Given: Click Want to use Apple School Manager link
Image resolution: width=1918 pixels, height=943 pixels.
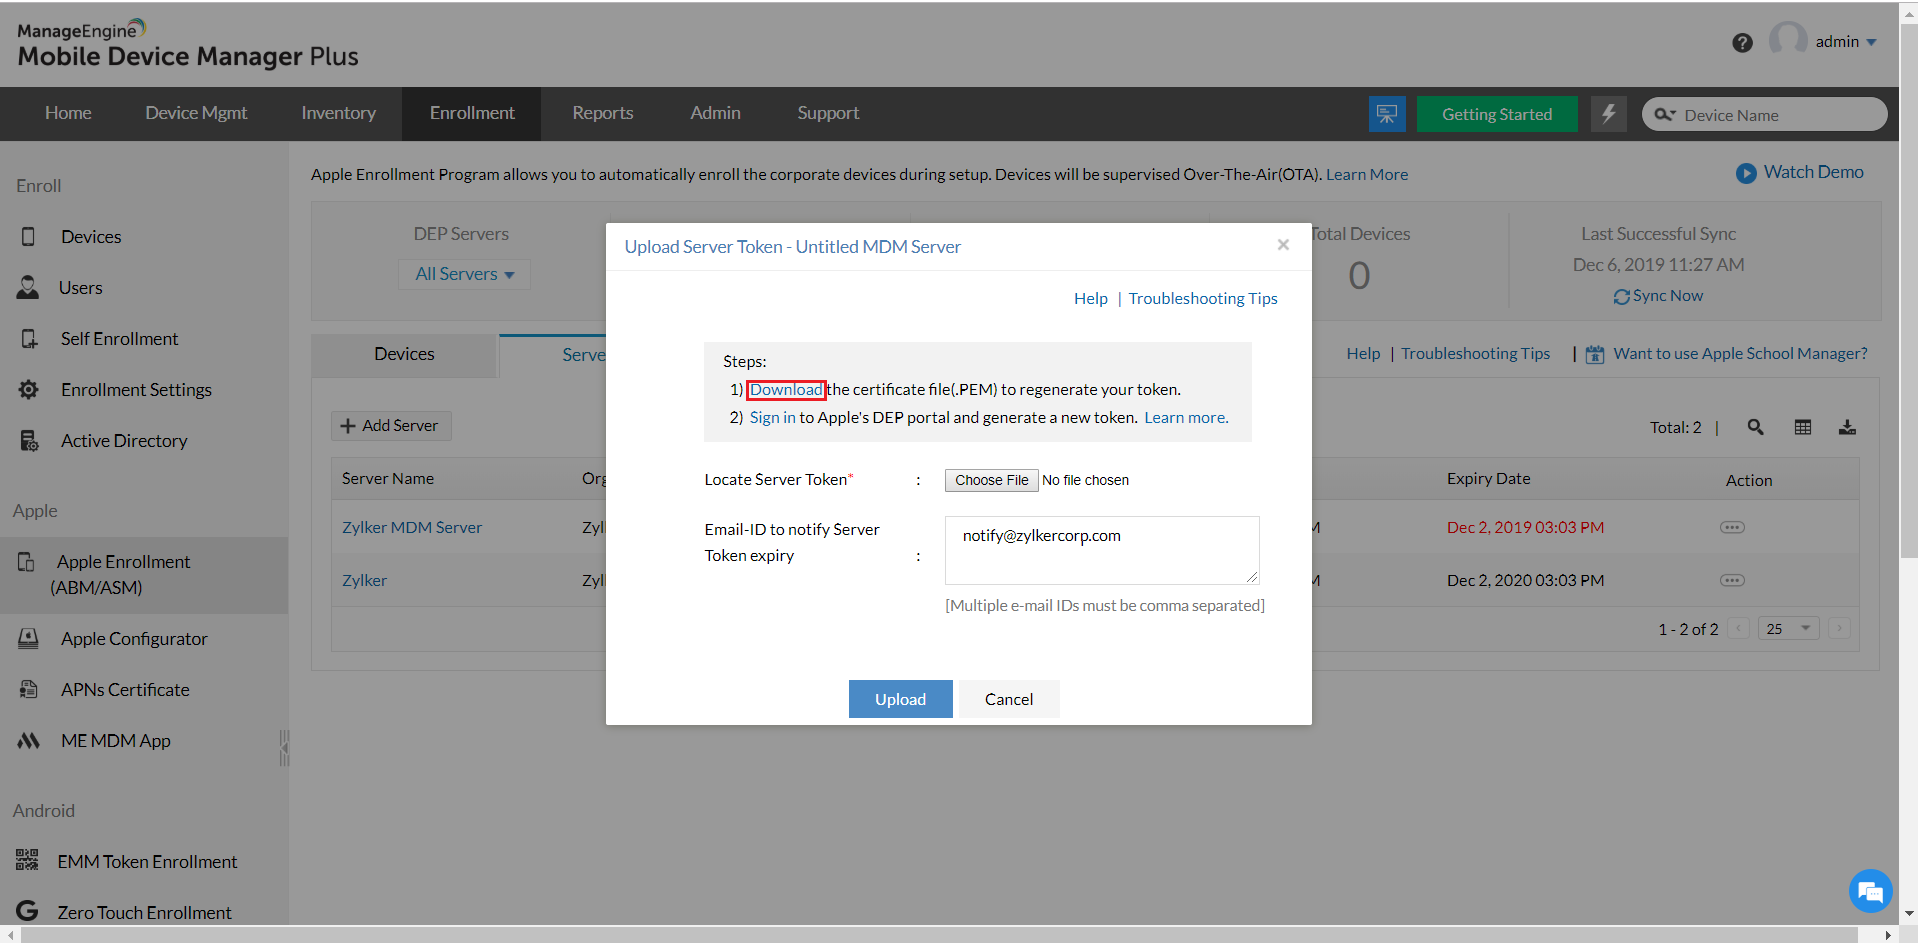Looking at the screenshot, I should pos(1740,354).
